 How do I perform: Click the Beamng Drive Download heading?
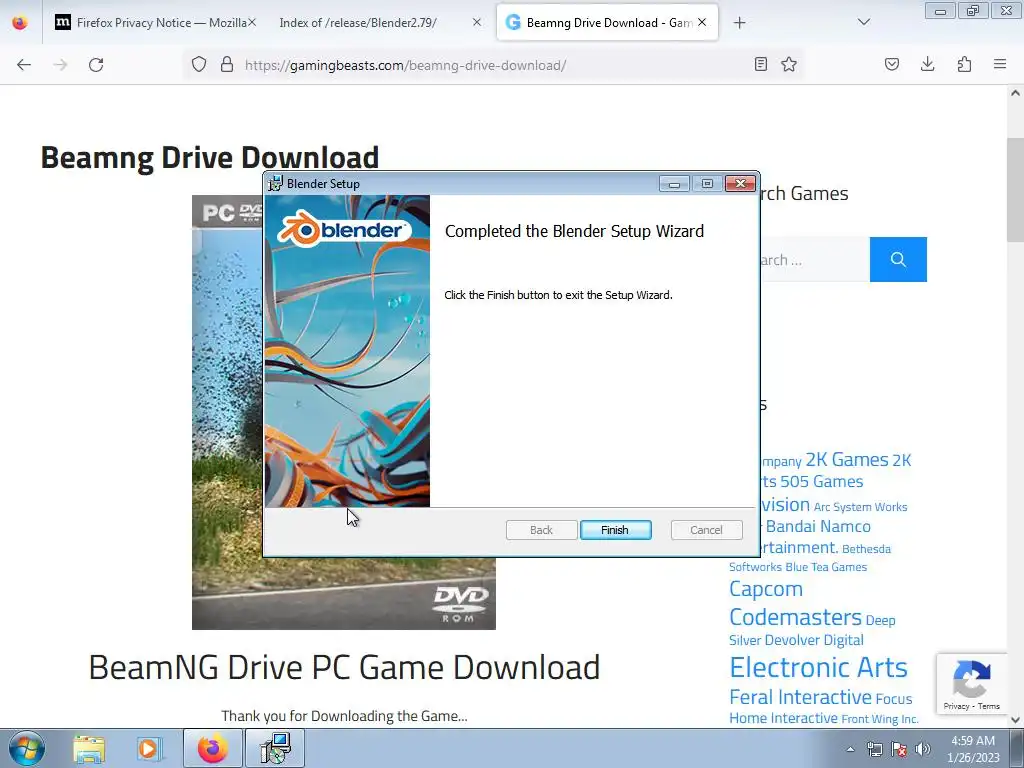210,157
